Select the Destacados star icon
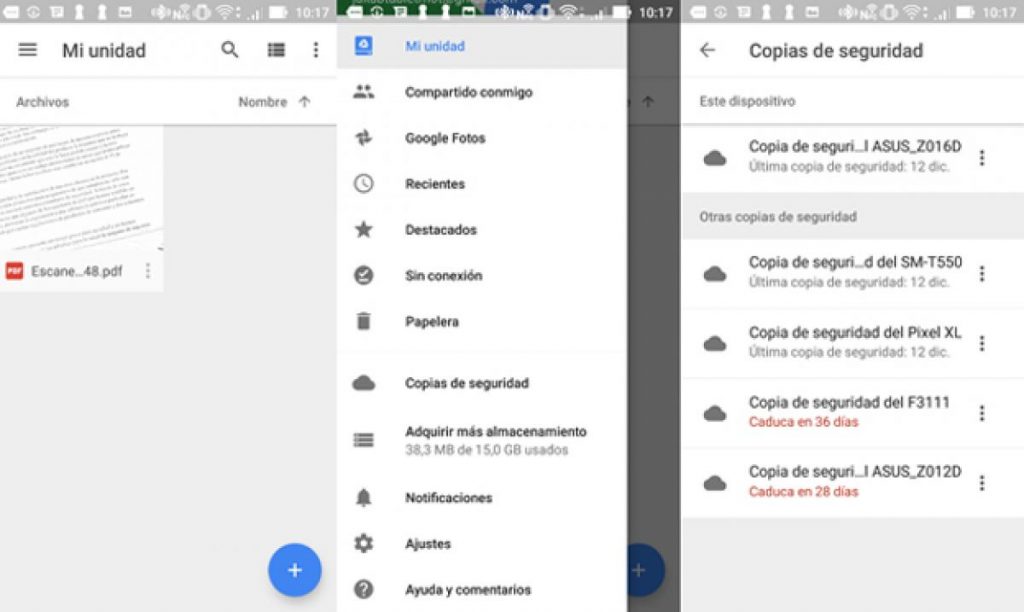This screenshot has width=1024, height=612. (x=364, y=230)
